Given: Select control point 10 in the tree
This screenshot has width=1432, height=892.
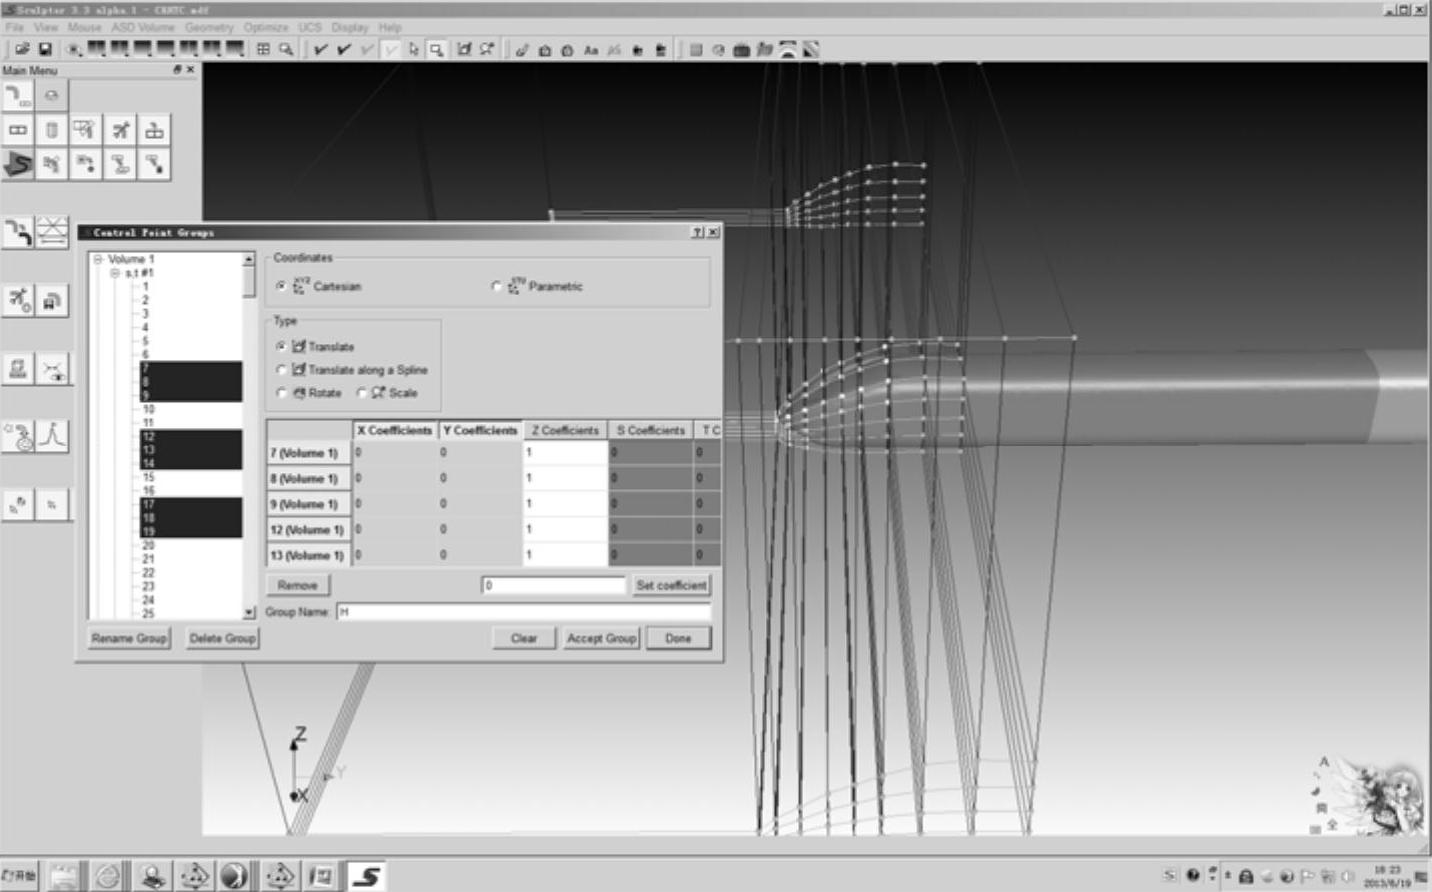Looking at the screenshot, I should tap(148, 409).
